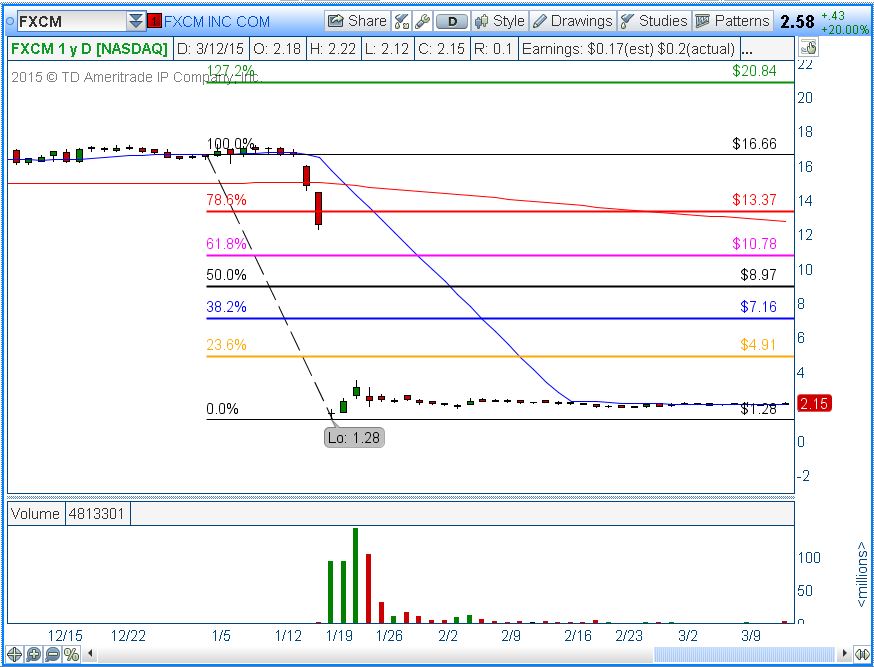
Task: Click the FXCM INC COM company link
Action: click(216, 21)
